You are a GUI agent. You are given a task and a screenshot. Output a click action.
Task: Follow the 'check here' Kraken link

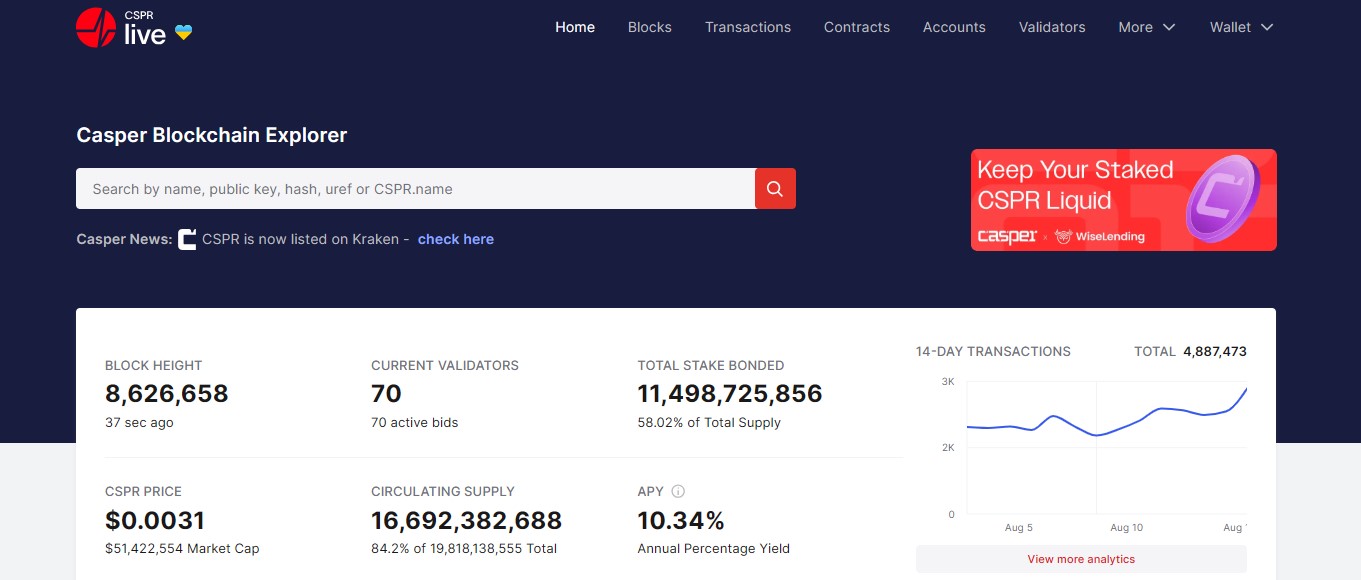[456, 239]
